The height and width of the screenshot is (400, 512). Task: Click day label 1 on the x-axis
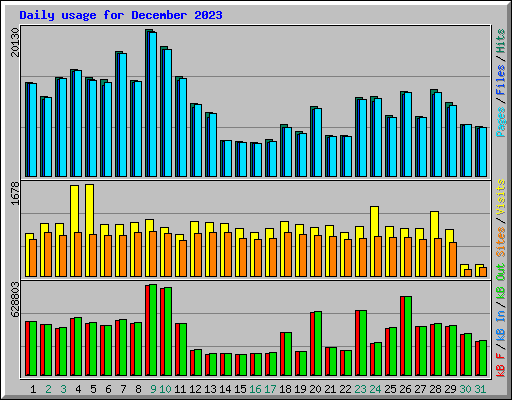pyautogui.click(x=33, y=389)
